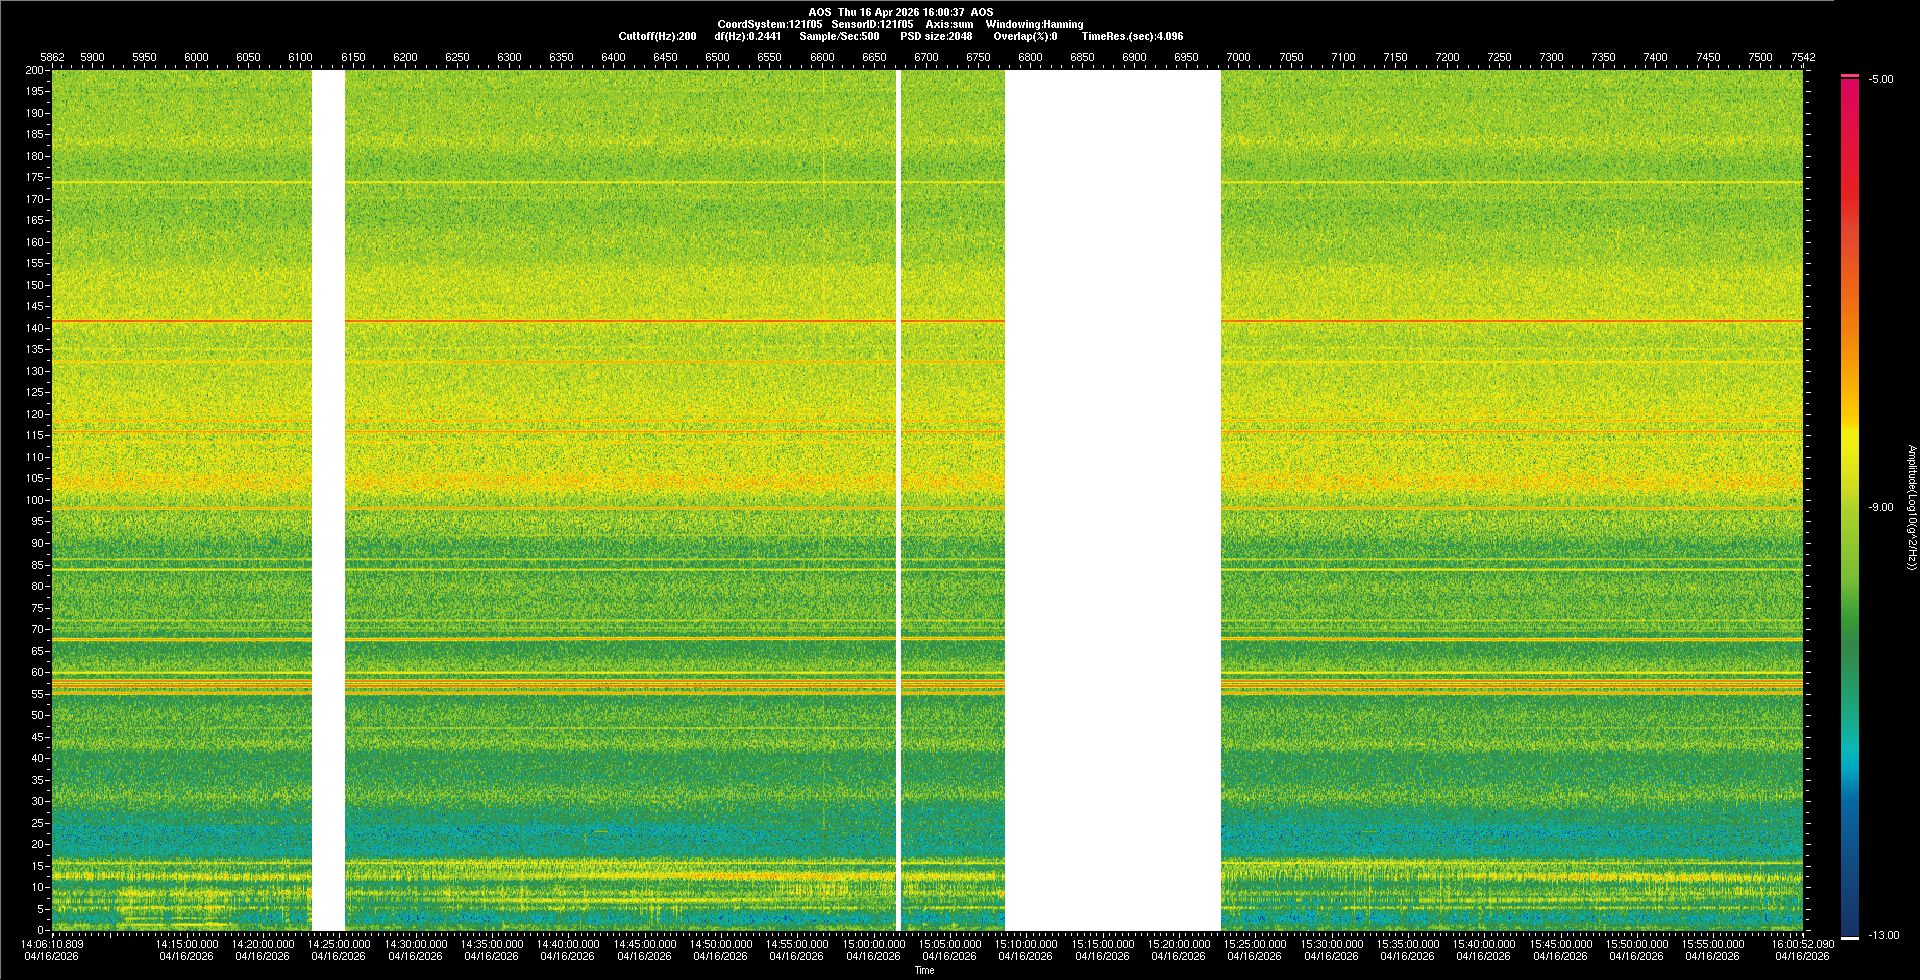
Task: Click the Cutoff(Hz):200 parameter text
Action: pos(657,36)
